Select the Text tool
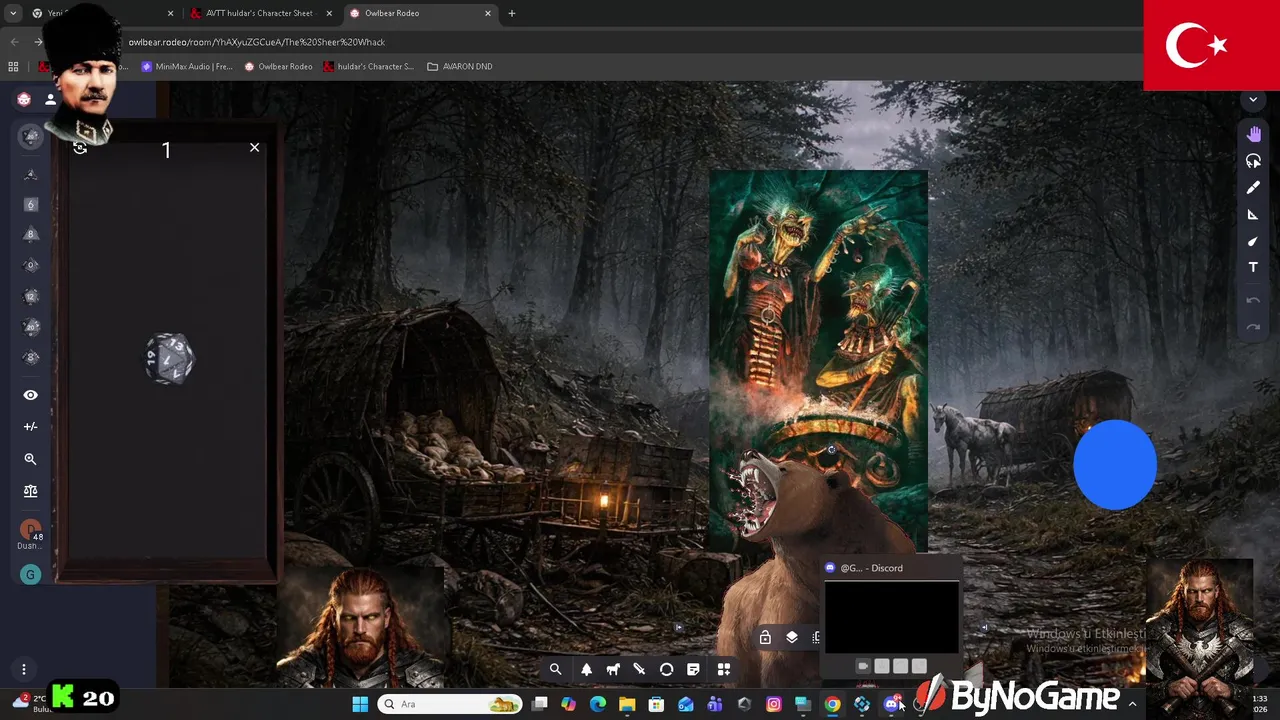Image resolution: width=1280 pixels, height=720 pixels. (x=1253, y=267)
